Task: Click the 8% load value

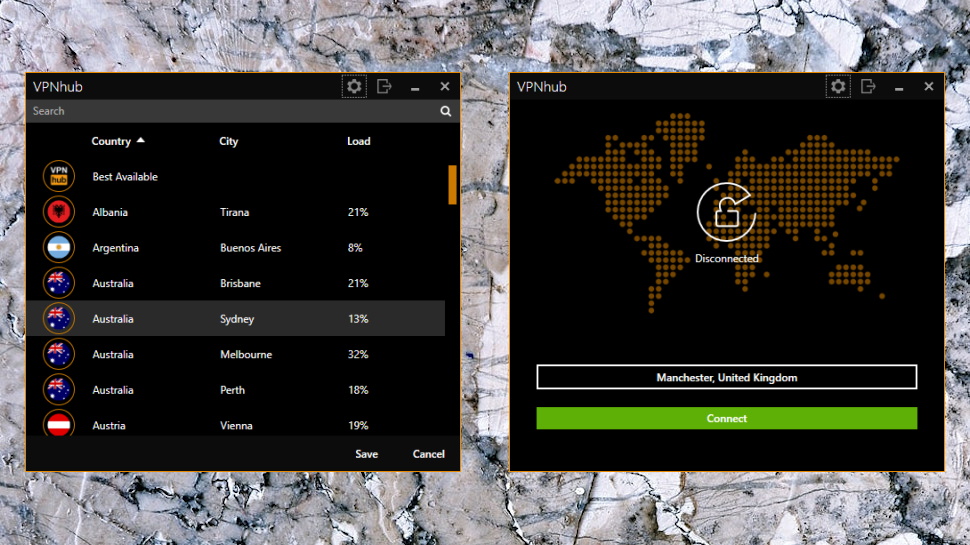Action: (x=355, y=248)
